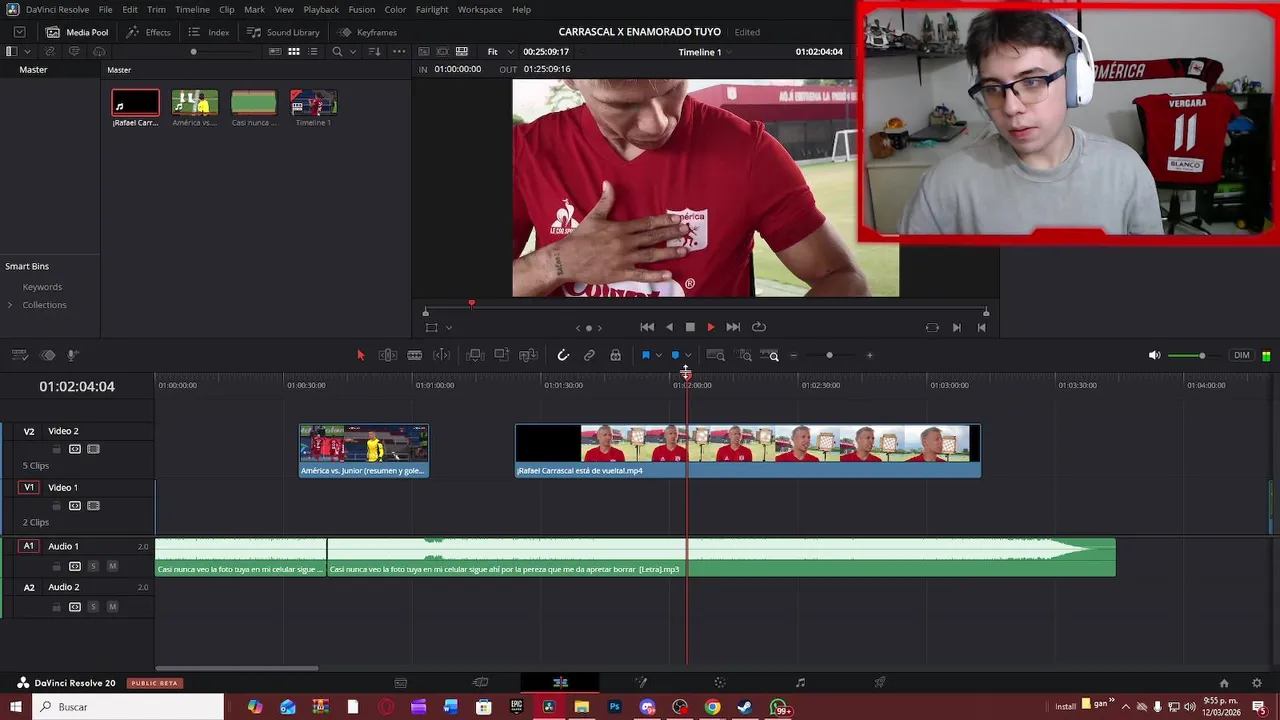This screenshot has height=720, width=1280.
Task: Open the Deliver page rocket icon
Action: click(x=880, y=683)
